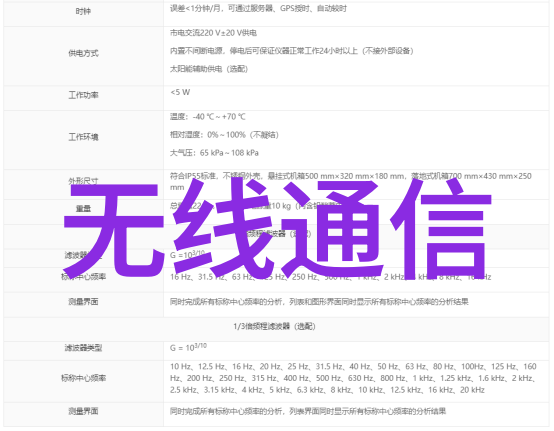Click the 重量 row label
Image resolution: width=554 pixels, height=431 pixels.
point(83,208)
